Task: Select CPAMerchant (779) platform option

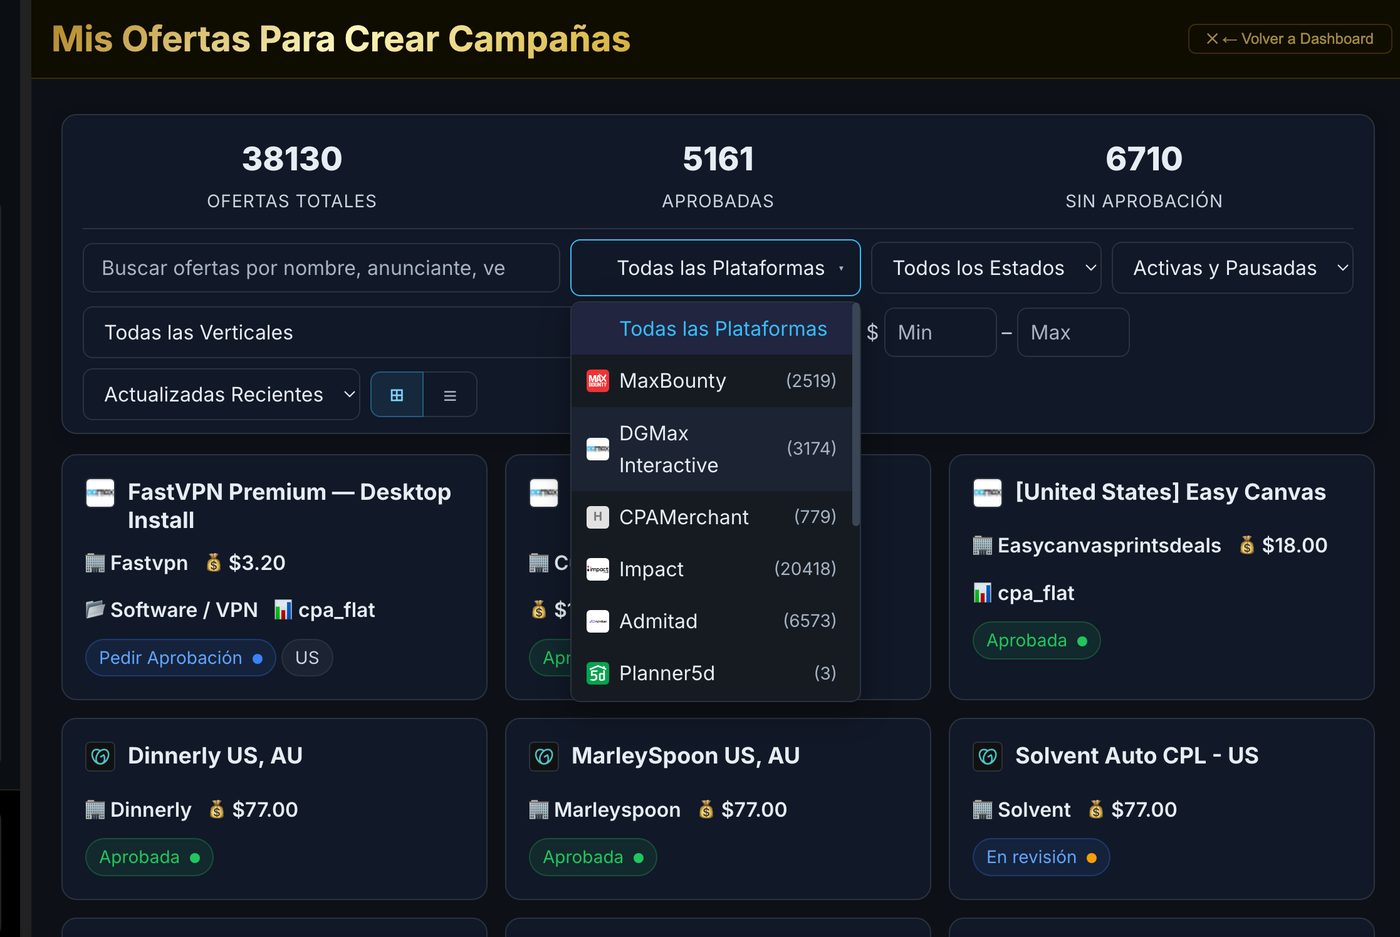Action: (x=712, y=517)
